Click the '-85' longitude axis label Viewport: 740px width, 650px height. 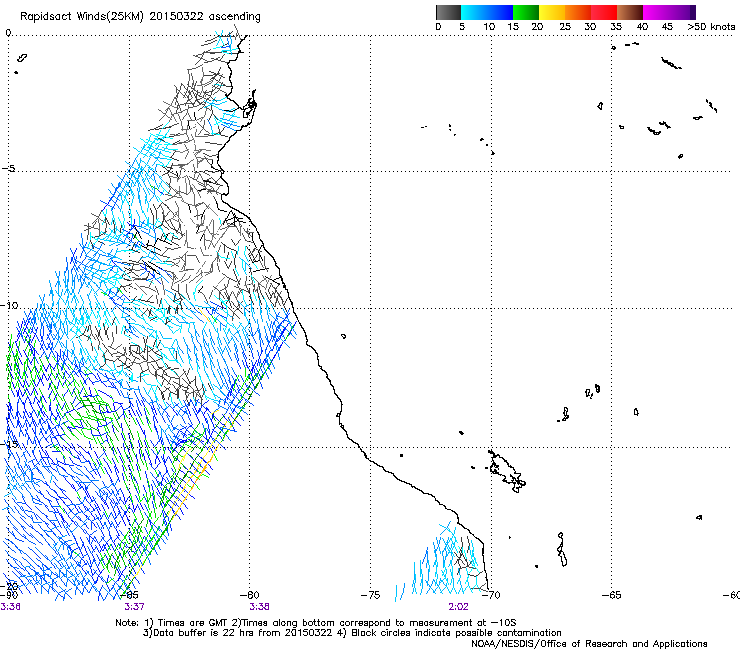(x=129, y=595)
